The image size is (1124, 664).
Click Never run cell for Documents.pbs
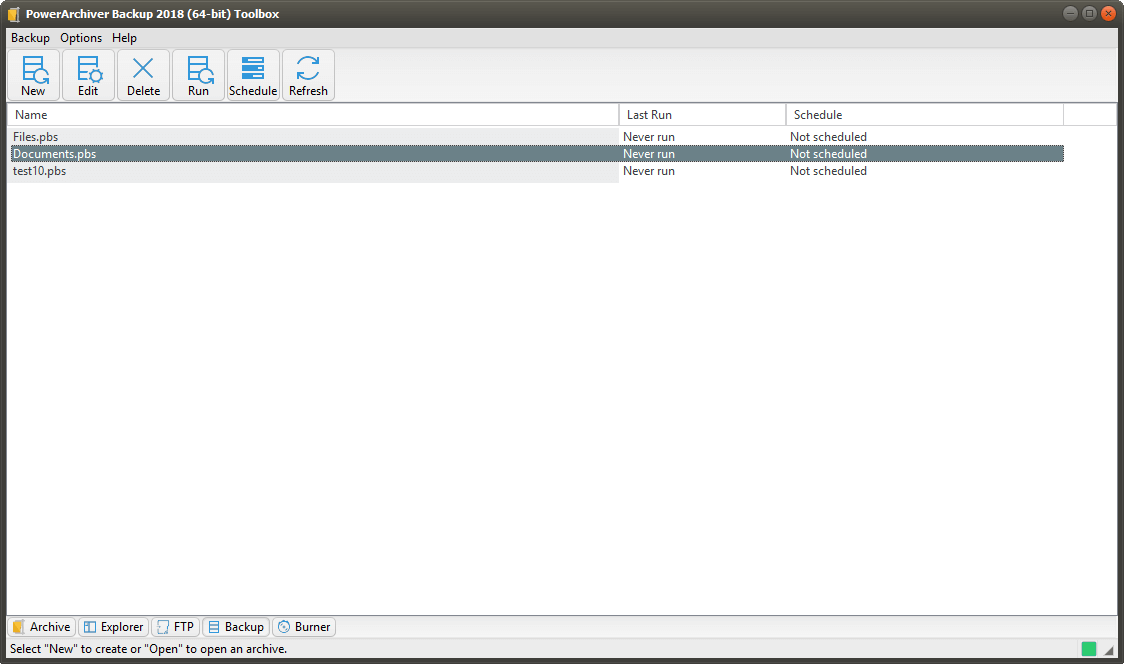pyautogui.click(x=649, y=154)
